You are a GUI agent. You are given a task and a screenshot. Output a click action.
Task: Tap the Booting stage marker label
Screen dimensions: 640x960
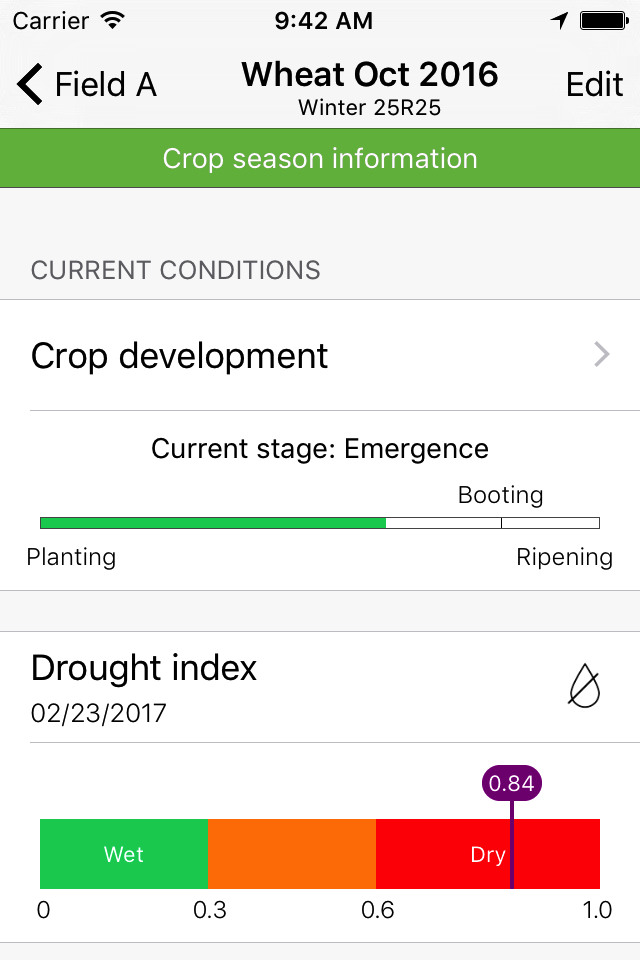tap(500, 495)
